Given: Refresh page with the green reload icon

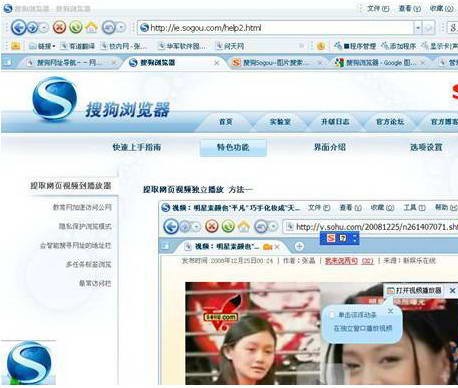Looking at the screenshot, I should point(76,27).
